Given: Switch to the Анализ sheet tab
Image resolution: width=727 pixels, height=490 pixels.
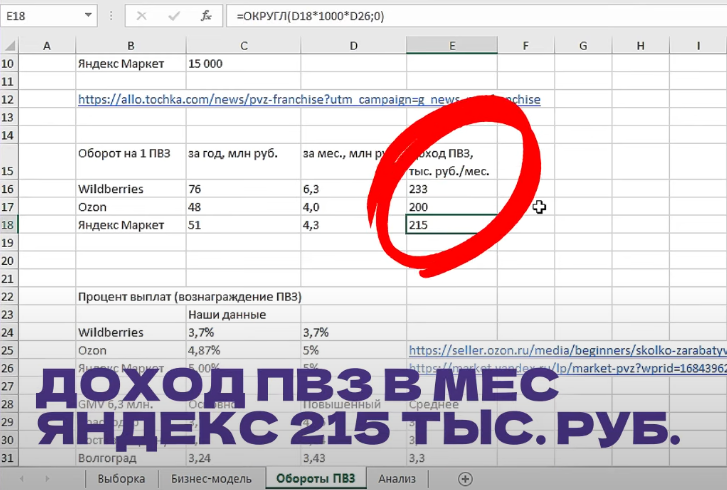Looking at the screenshot, I should click(397, 478).
